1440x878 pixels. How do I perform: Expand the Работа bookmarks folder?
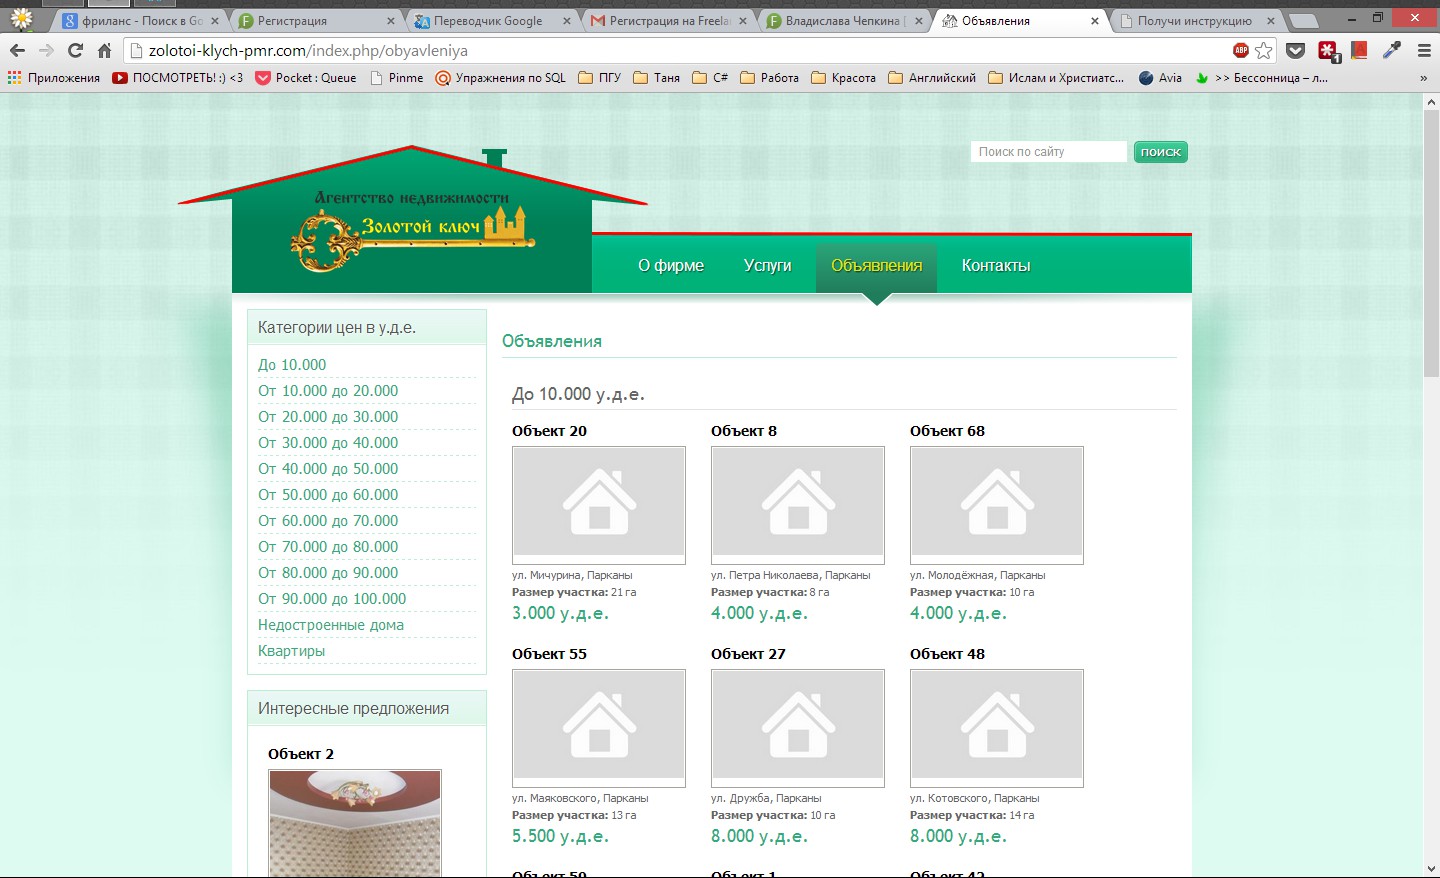769,78
